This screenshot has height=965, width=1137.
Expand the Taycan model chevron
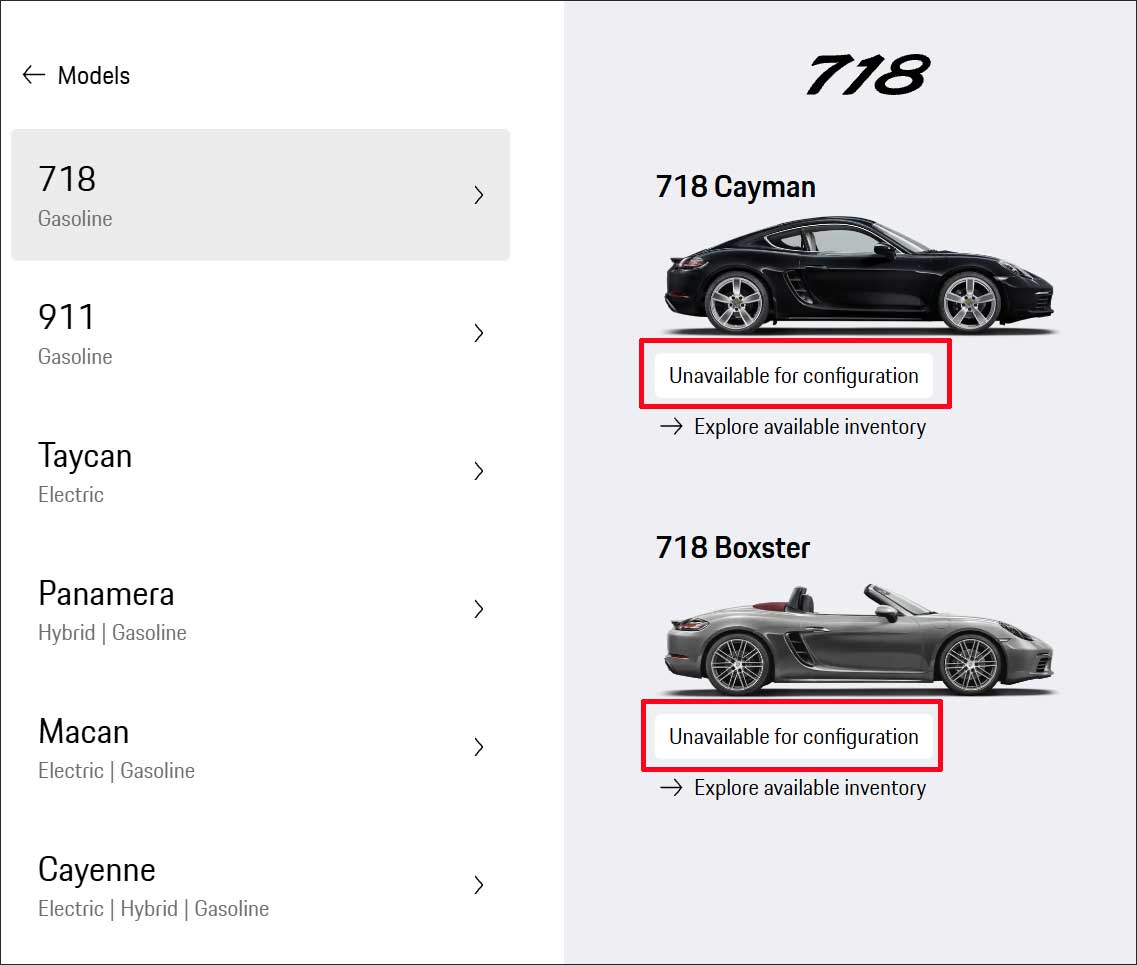coord(479,471)
